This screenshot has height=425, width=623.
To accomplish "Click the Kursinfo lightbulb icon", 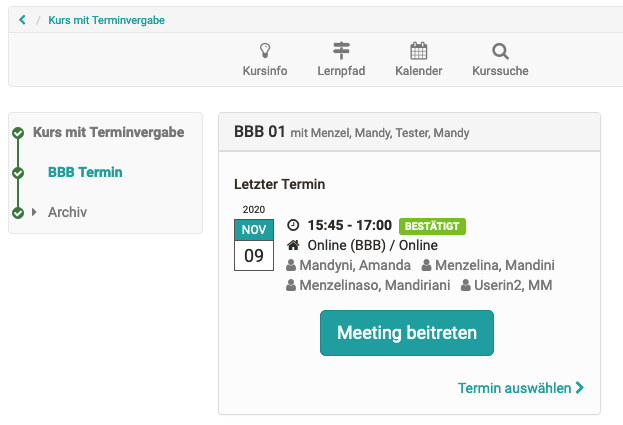I will (x=265, y=51).
